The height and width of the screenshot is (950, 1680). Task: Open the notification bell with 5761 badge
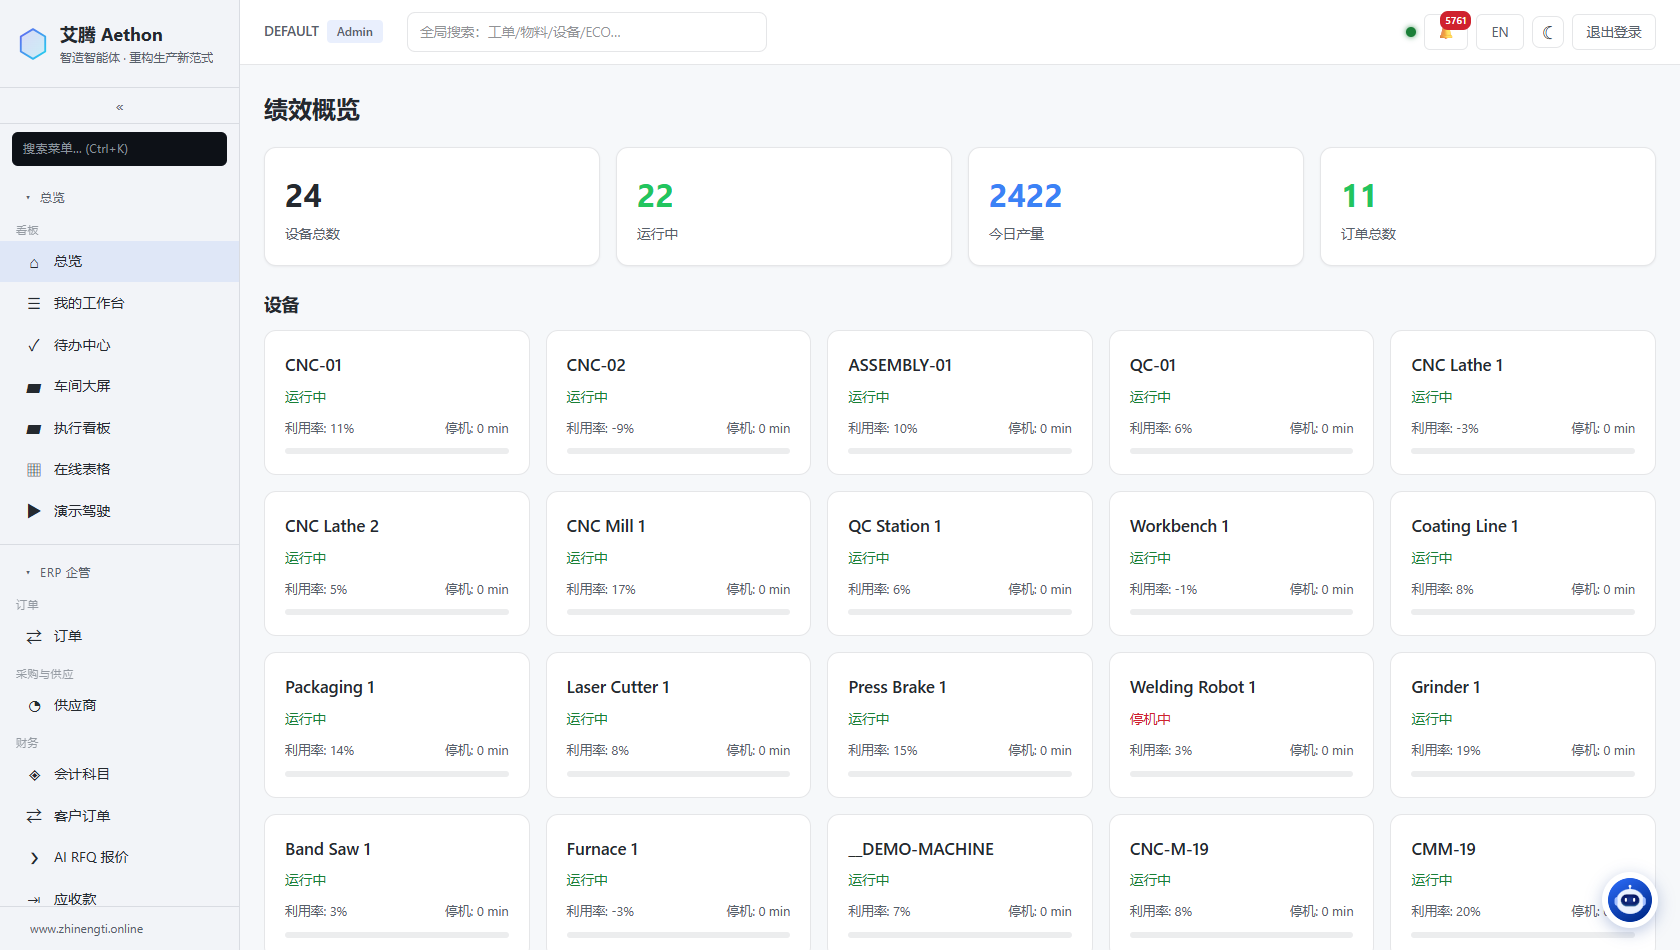(1446, 32)
